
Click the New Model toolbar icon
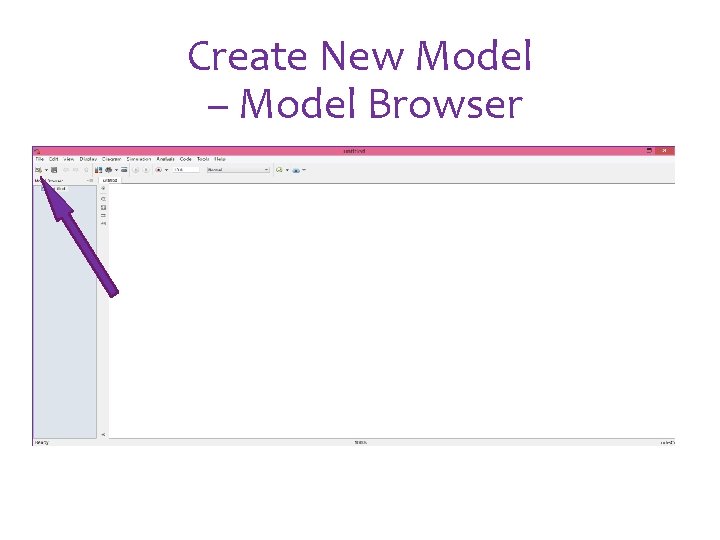pyautogui.click(x=39, y=170)
